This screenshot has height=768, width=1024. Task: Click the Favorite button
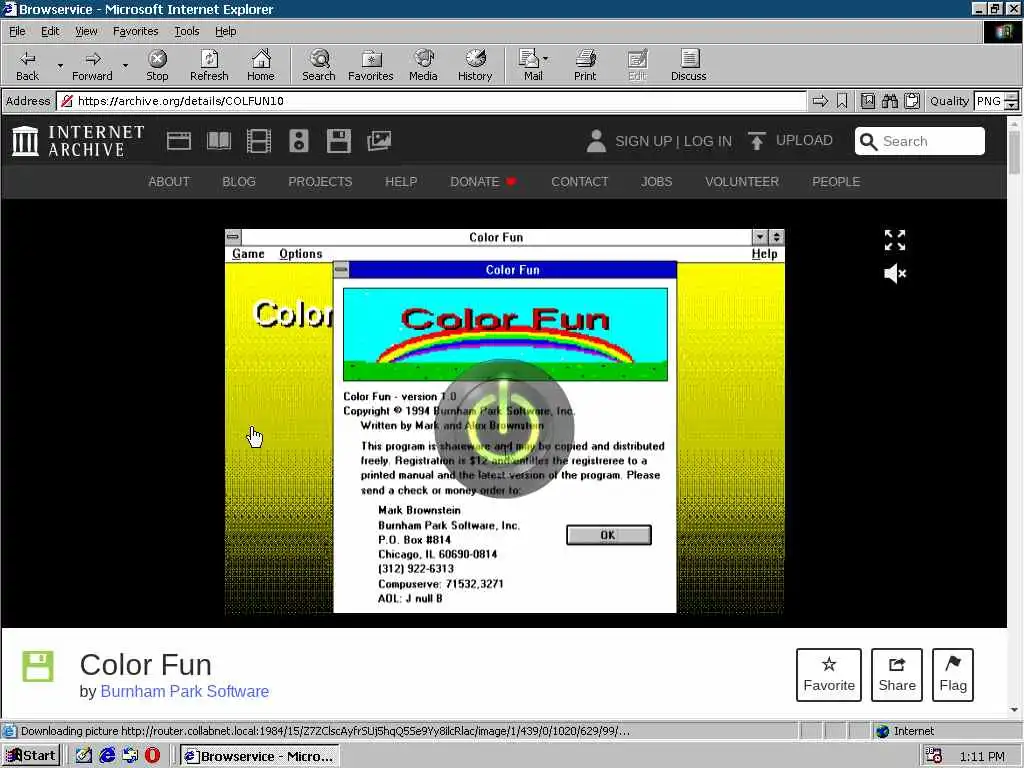point(829,675)
